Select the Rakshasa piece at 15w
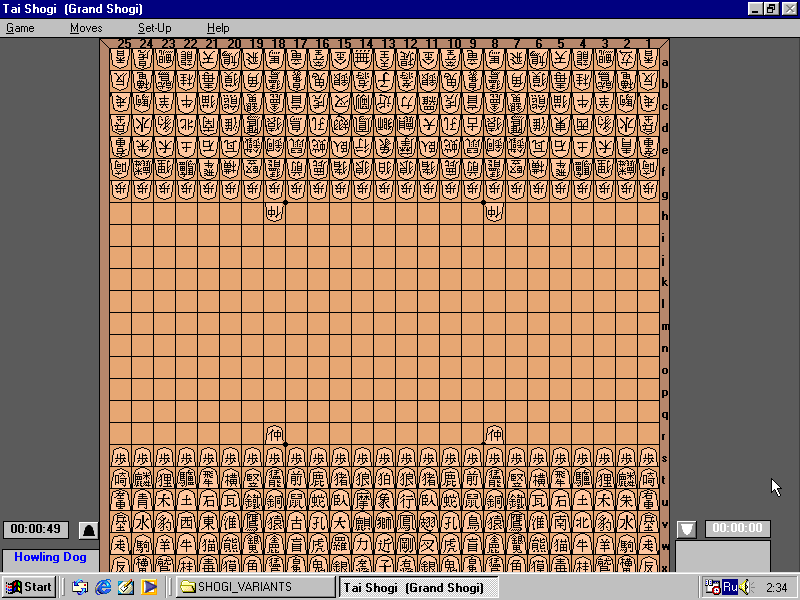This screenshot has width=800, height=600. [x=341, y=545]
